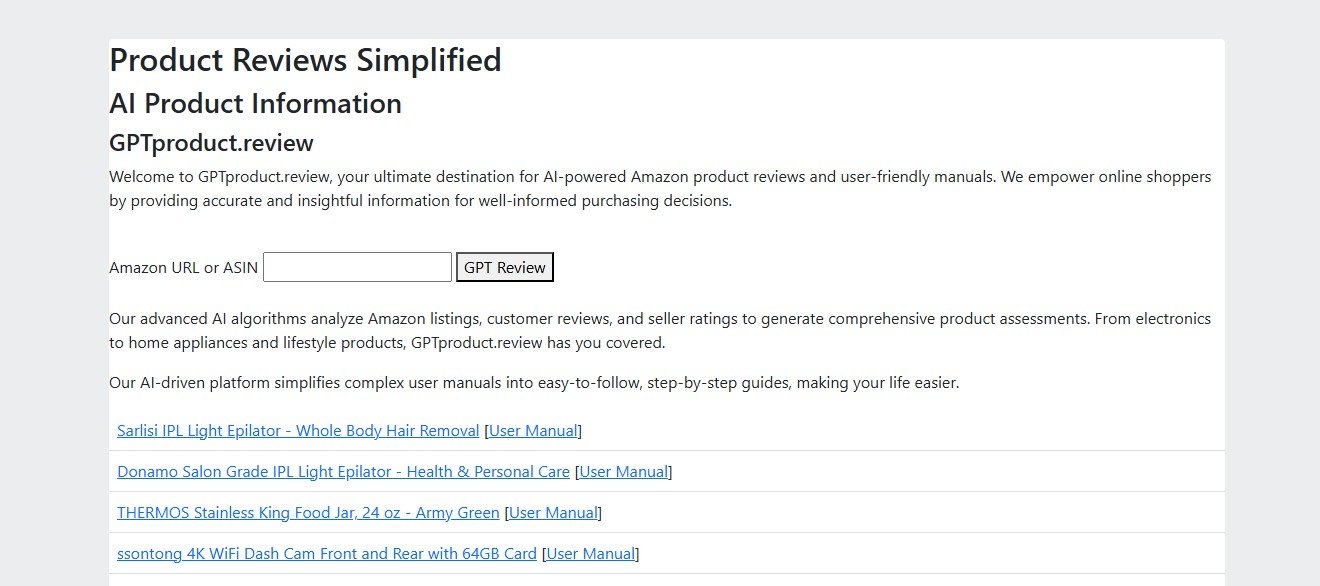Open the THERMOS Stainless King Food Jar link
The image size is (1320, 586).
click(x=308, y=513)
